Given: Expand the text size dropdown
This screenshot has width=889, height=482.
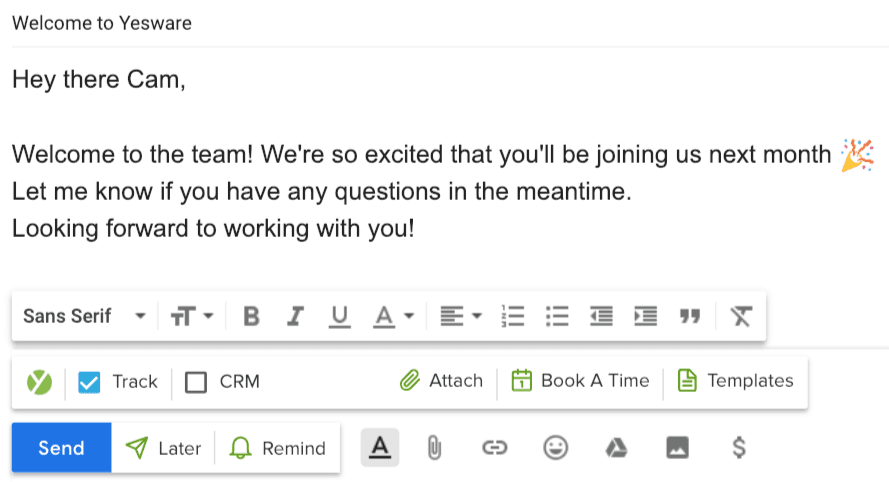Looking at the screenshot, I should [192, 317].
